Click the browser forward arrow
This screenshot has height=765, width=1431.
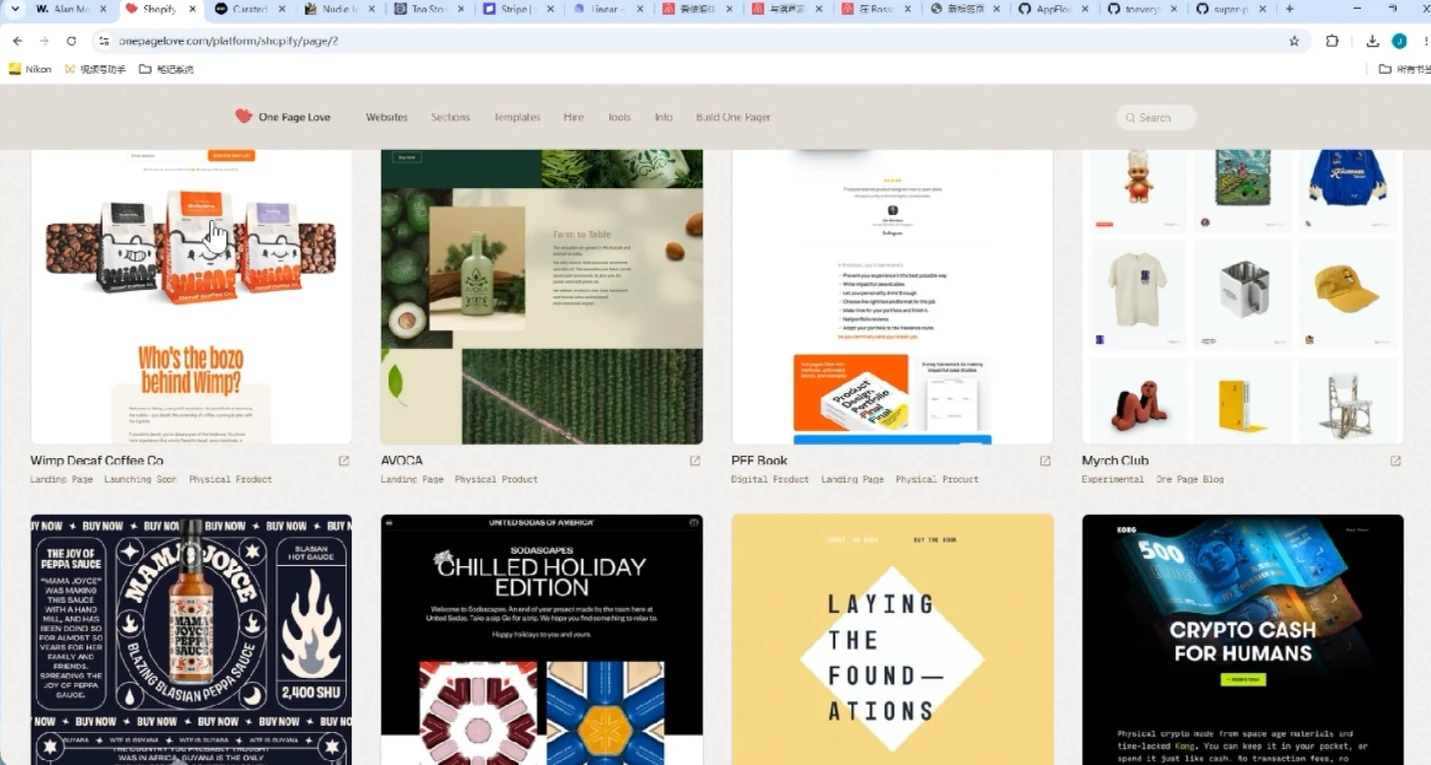[x=44, y=41]
